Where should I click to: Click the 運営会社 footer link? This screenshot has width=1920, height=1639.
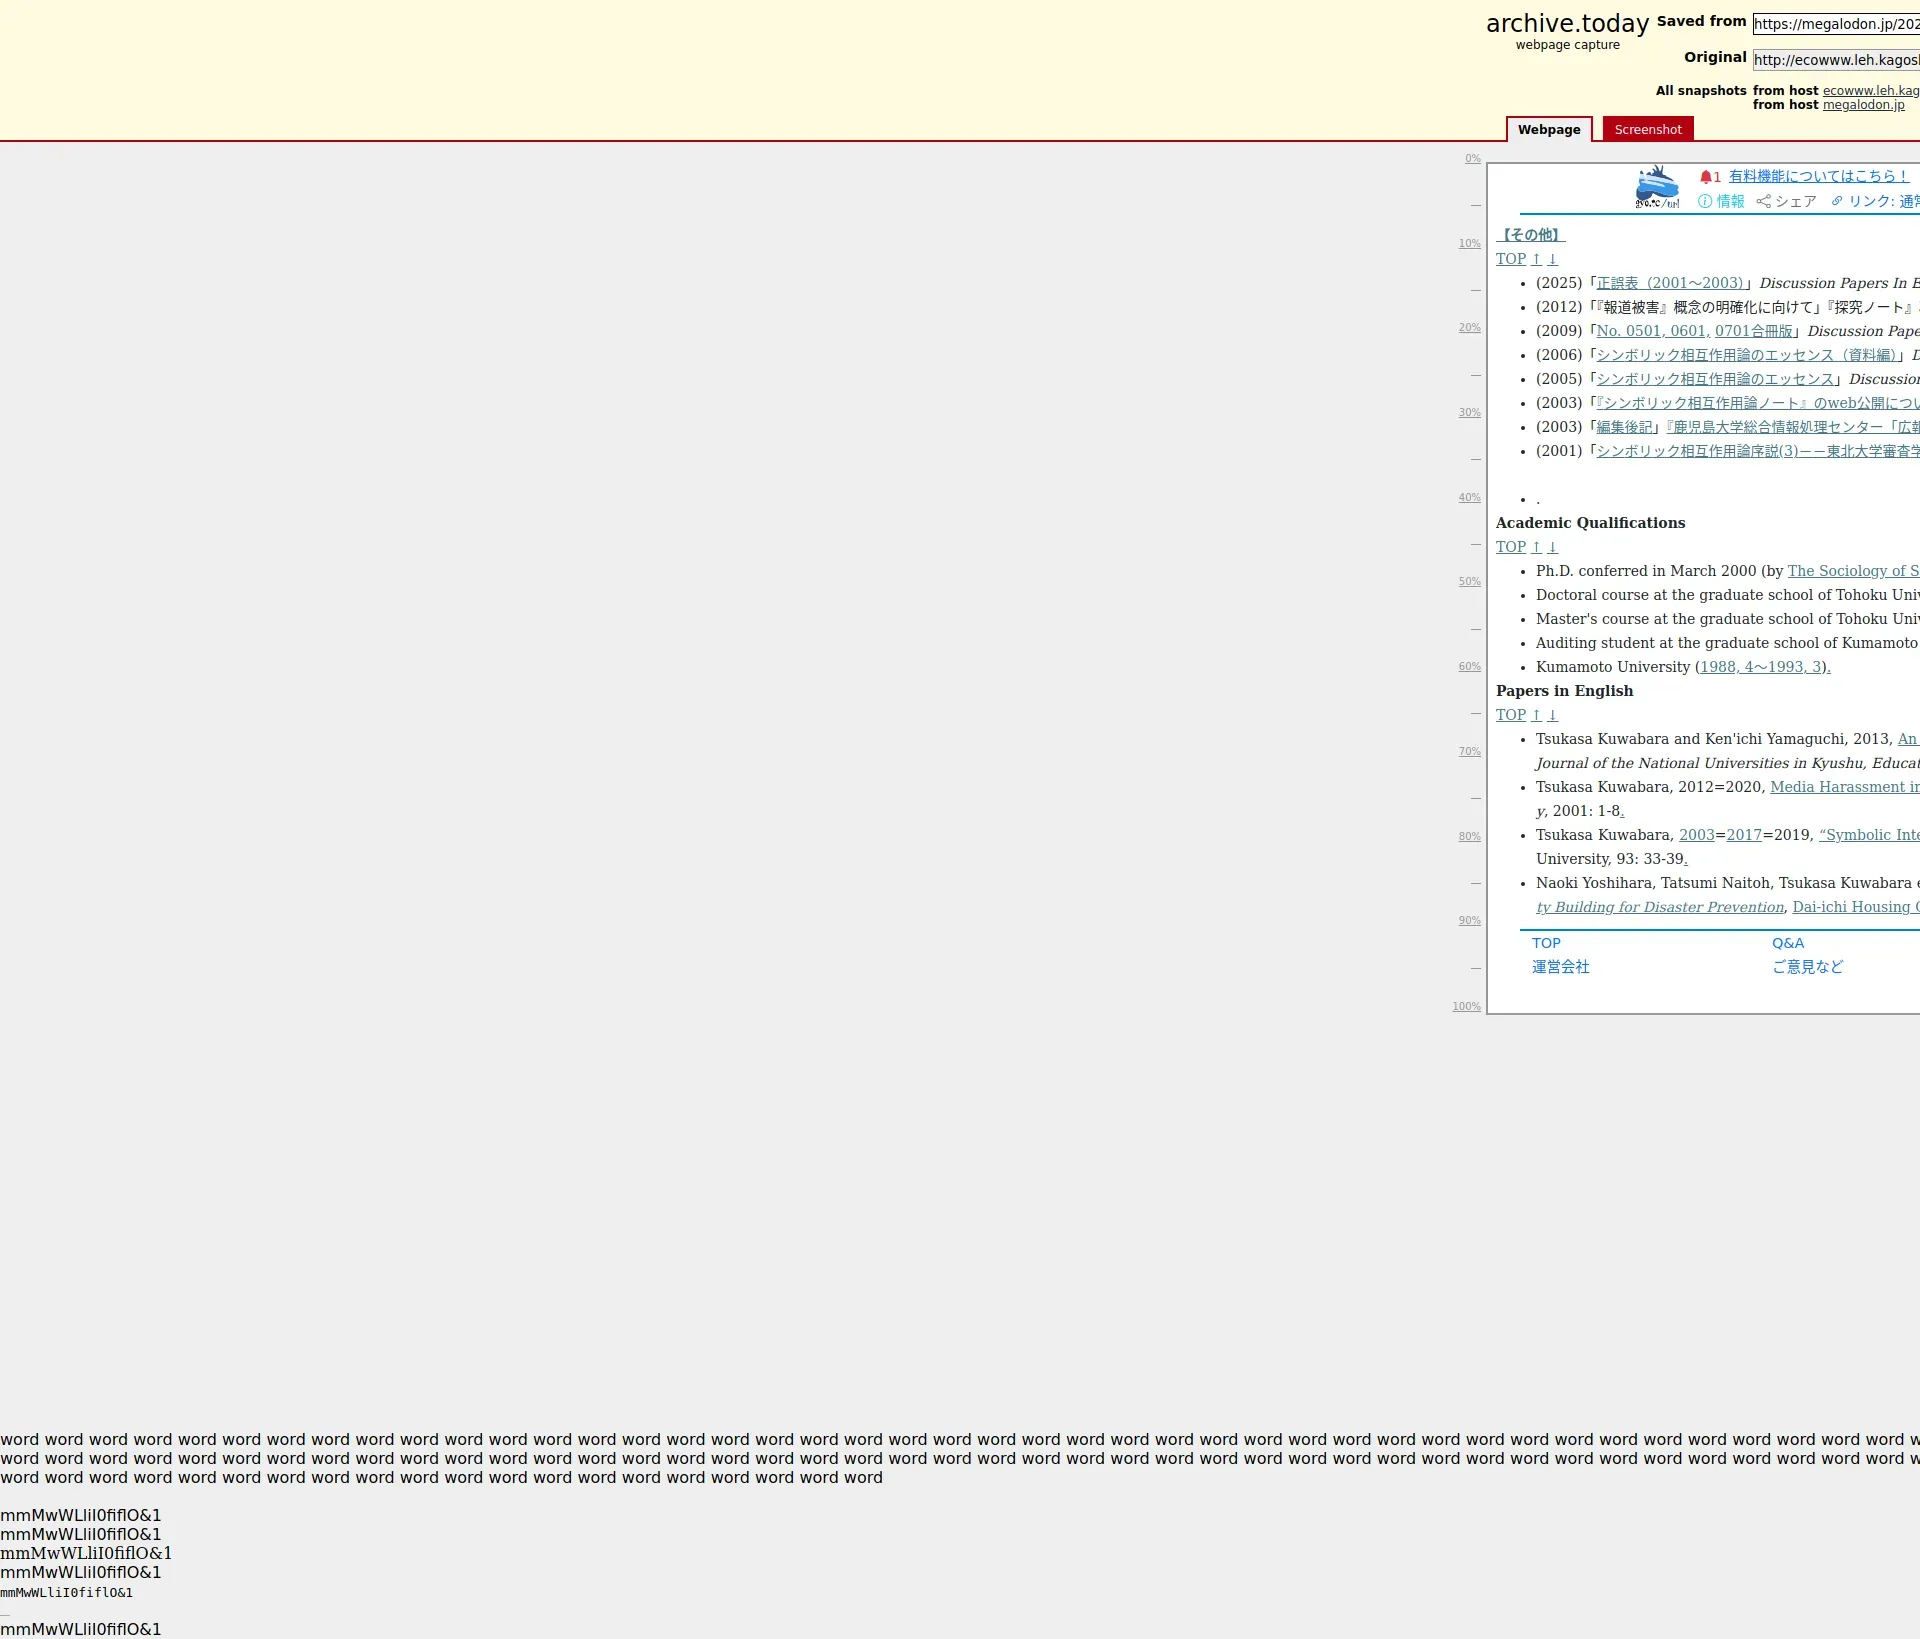[1560, 967]
